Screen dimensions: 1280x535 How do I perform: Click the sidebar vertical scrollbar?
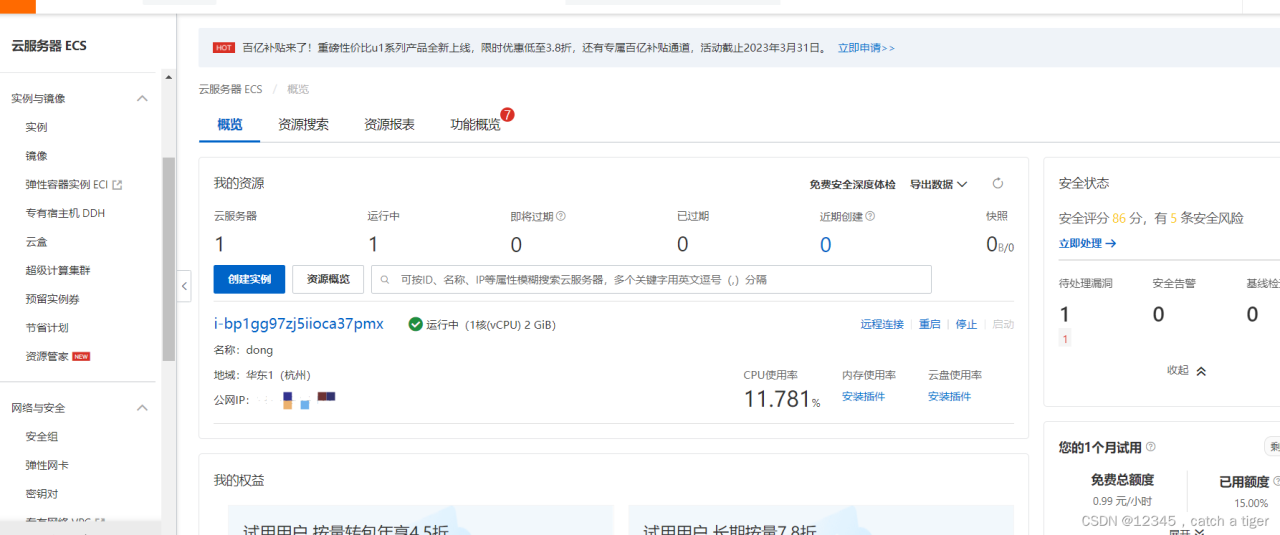click(x=168, y=260)
